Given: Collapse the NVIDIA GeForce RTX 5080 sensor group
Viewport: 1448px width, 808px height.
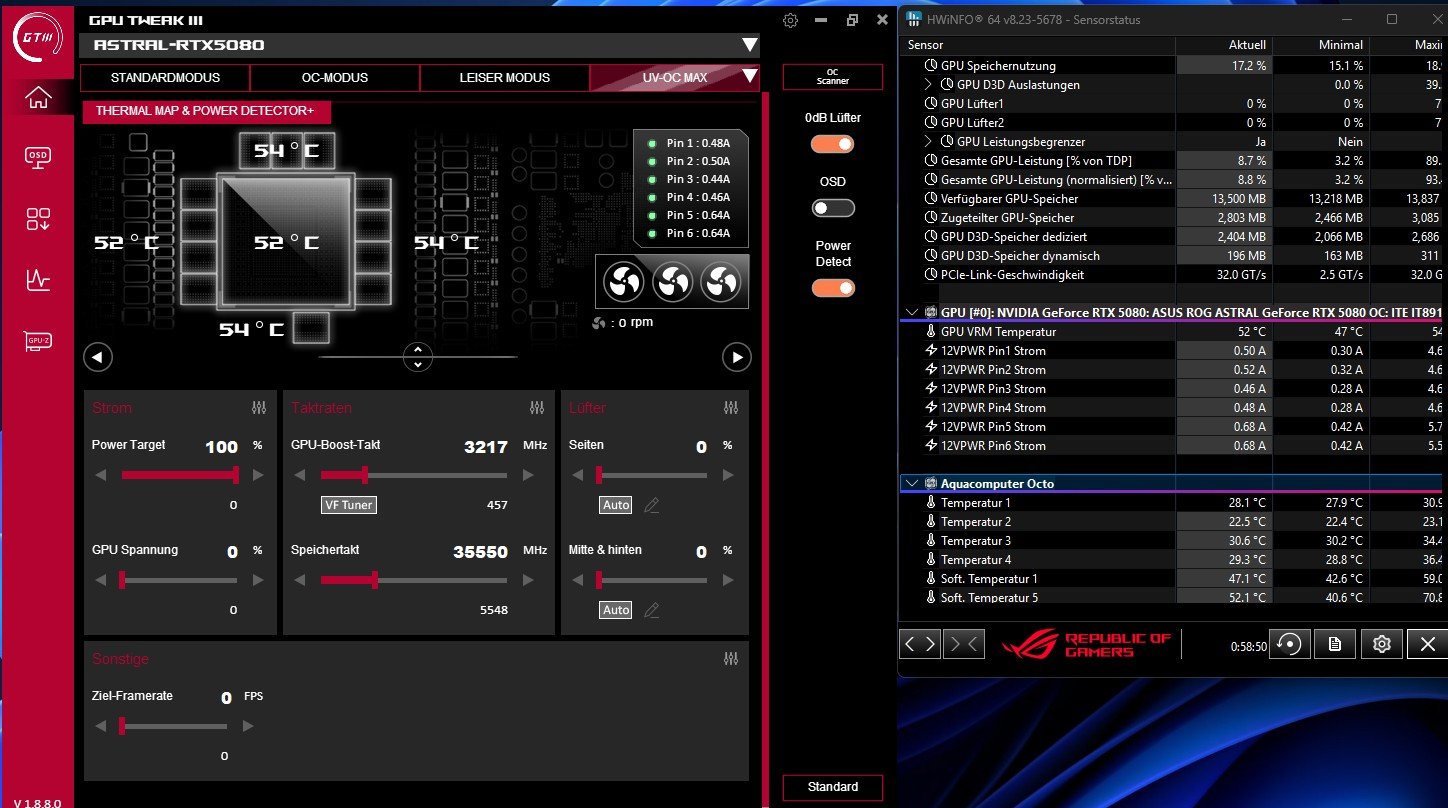Looking at the screenshot, I should 911,312.
